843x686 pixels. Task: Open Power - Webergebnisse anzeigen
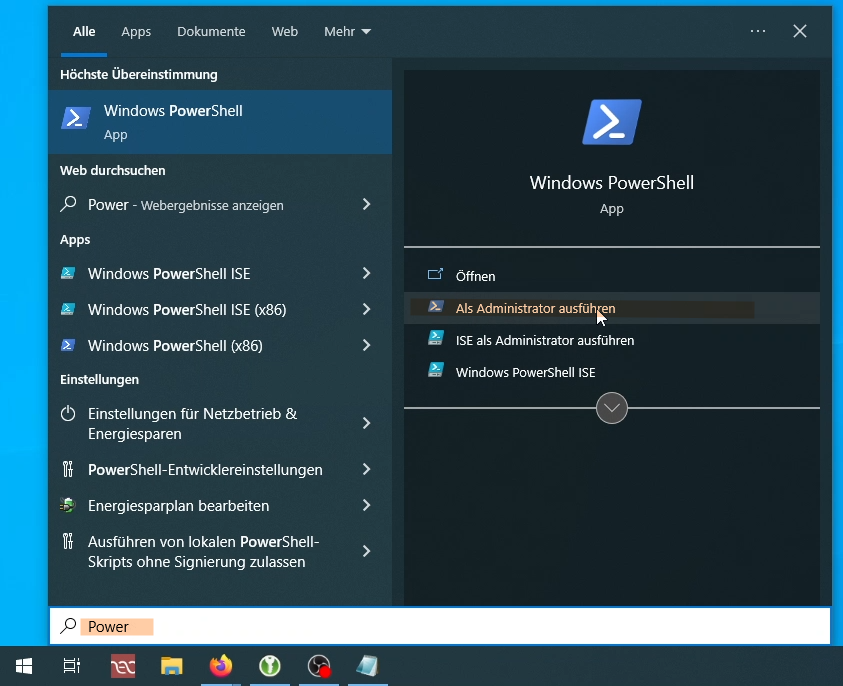click(x=220, y=204)
